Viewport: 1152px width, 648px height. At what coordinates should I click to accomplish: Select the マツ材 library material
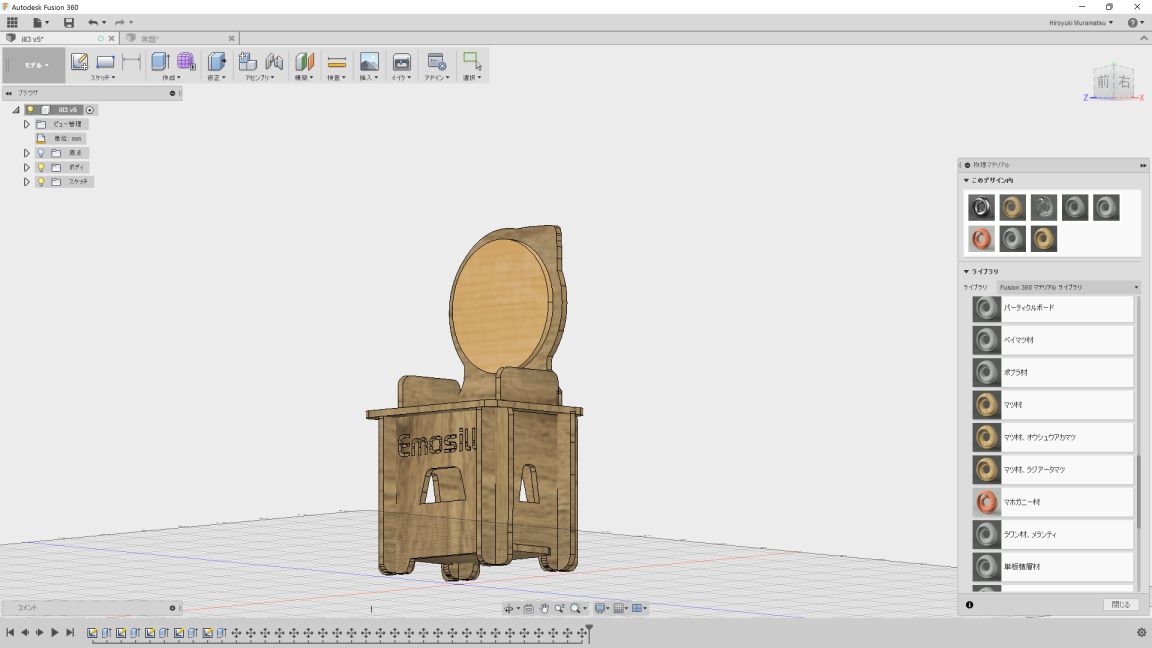[x=1053, y=405]
